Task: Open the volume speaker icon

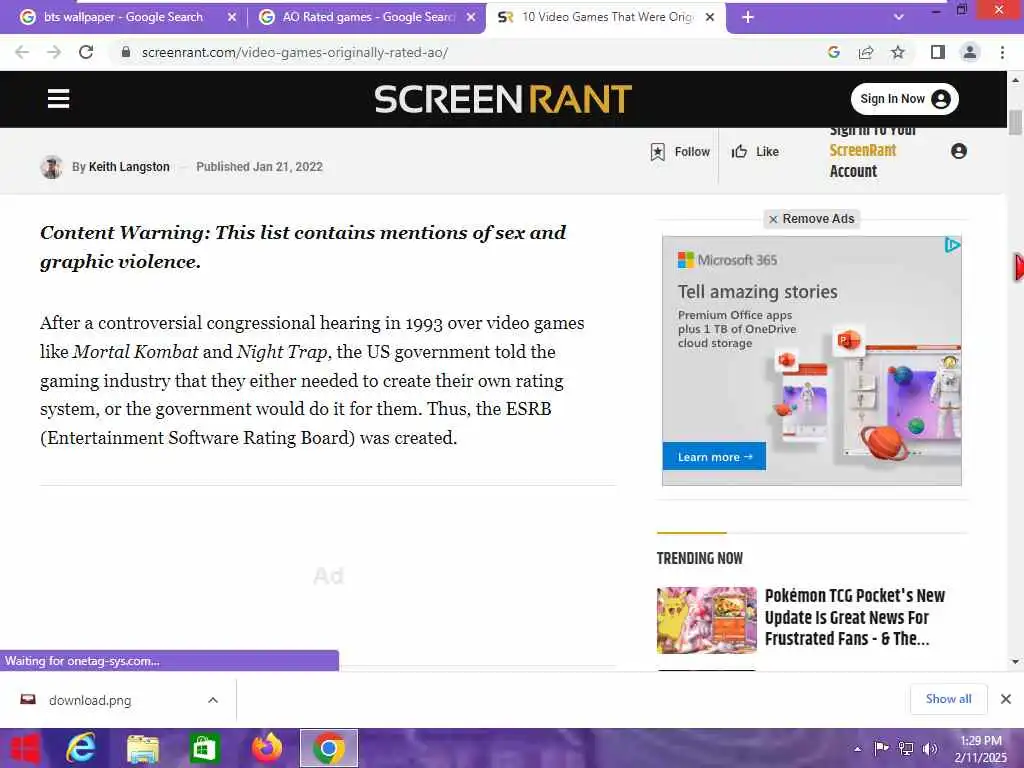Action: [x=930, y=748]
